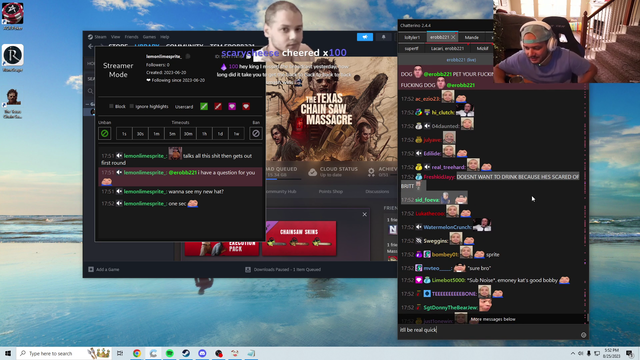
Task: Close the erobb221 tab with its X
Action: 453,37
